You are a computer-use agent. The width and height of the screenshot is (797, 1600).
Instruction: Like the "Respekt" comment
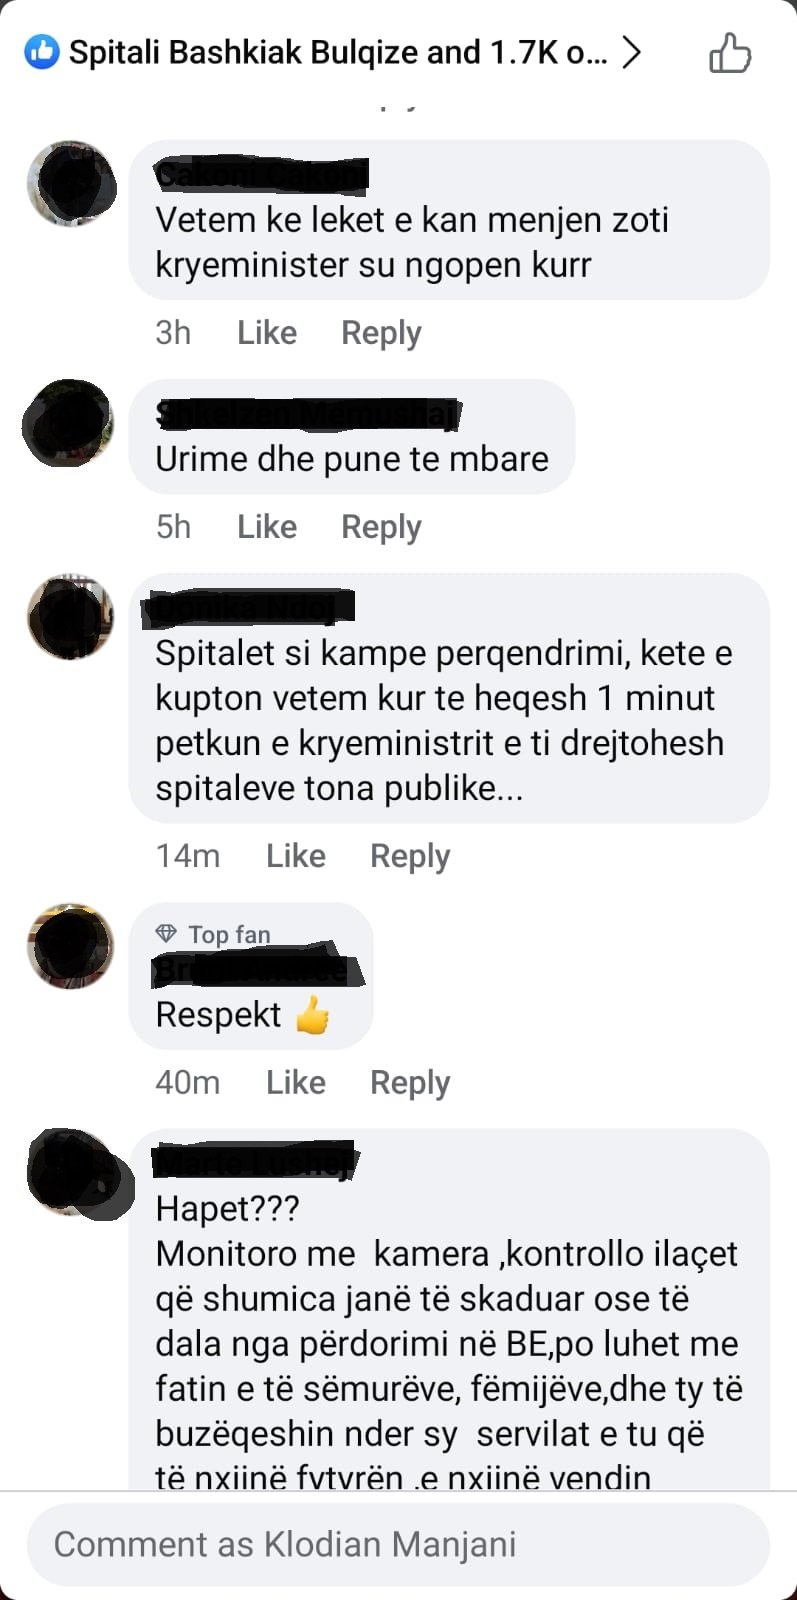pyautogui.click(x=296, y=1082)
